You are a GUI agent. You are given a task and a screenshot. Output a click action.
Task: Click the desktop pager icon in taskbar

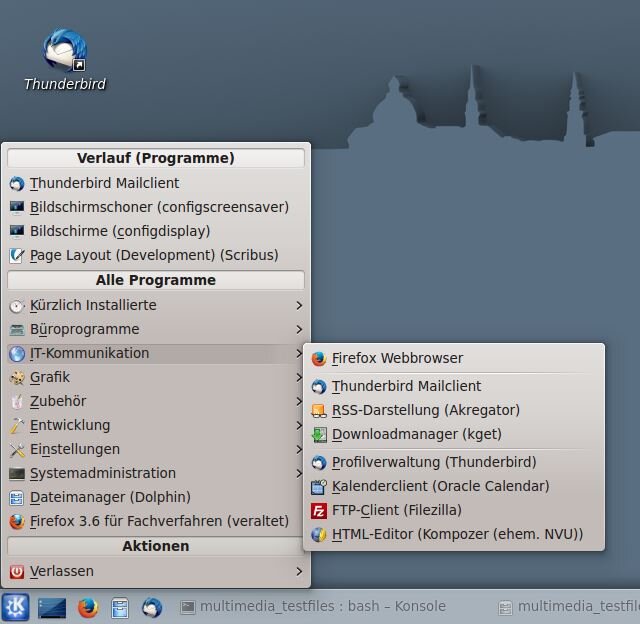(52, 608)
